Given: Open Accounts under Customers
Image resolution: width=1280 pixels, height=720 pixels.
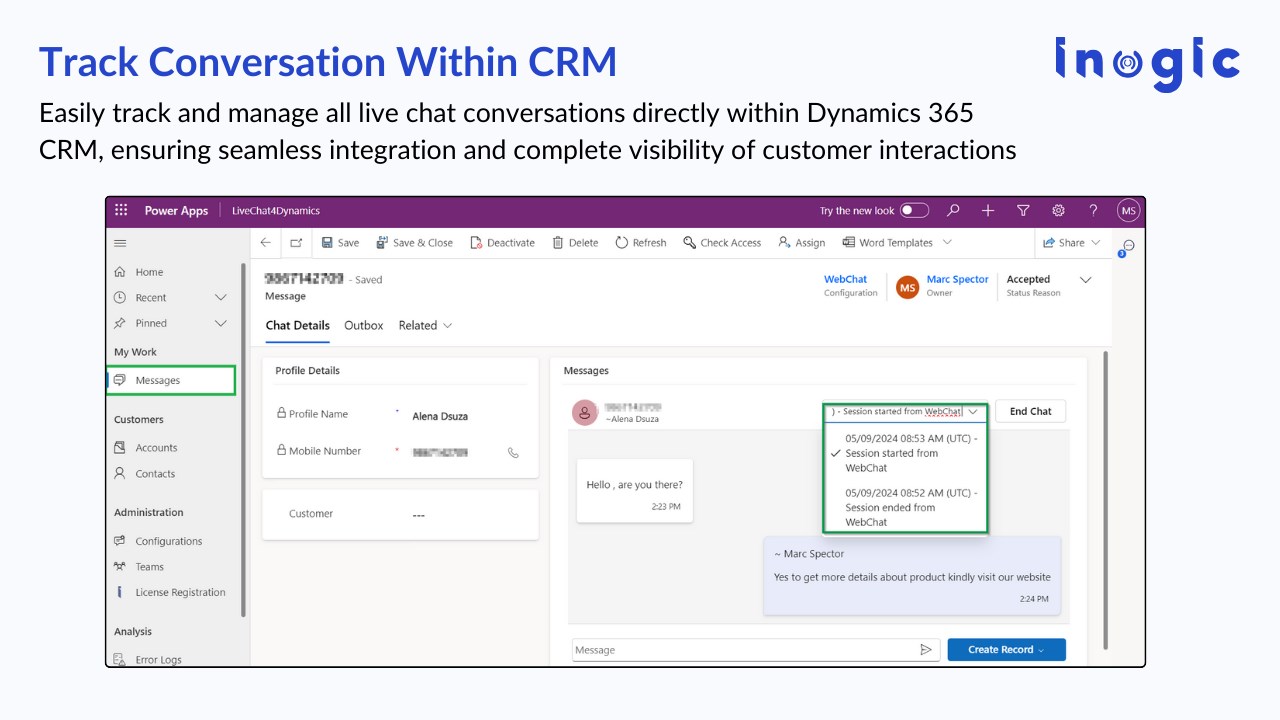Looking at the screenshot, I should [x=156, y=448].
